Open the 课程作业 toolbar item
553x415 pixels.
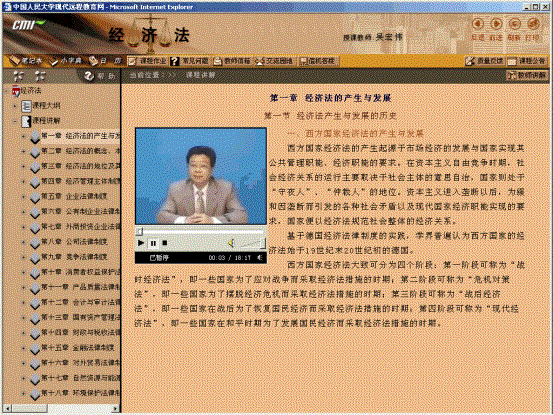(147, 61)
